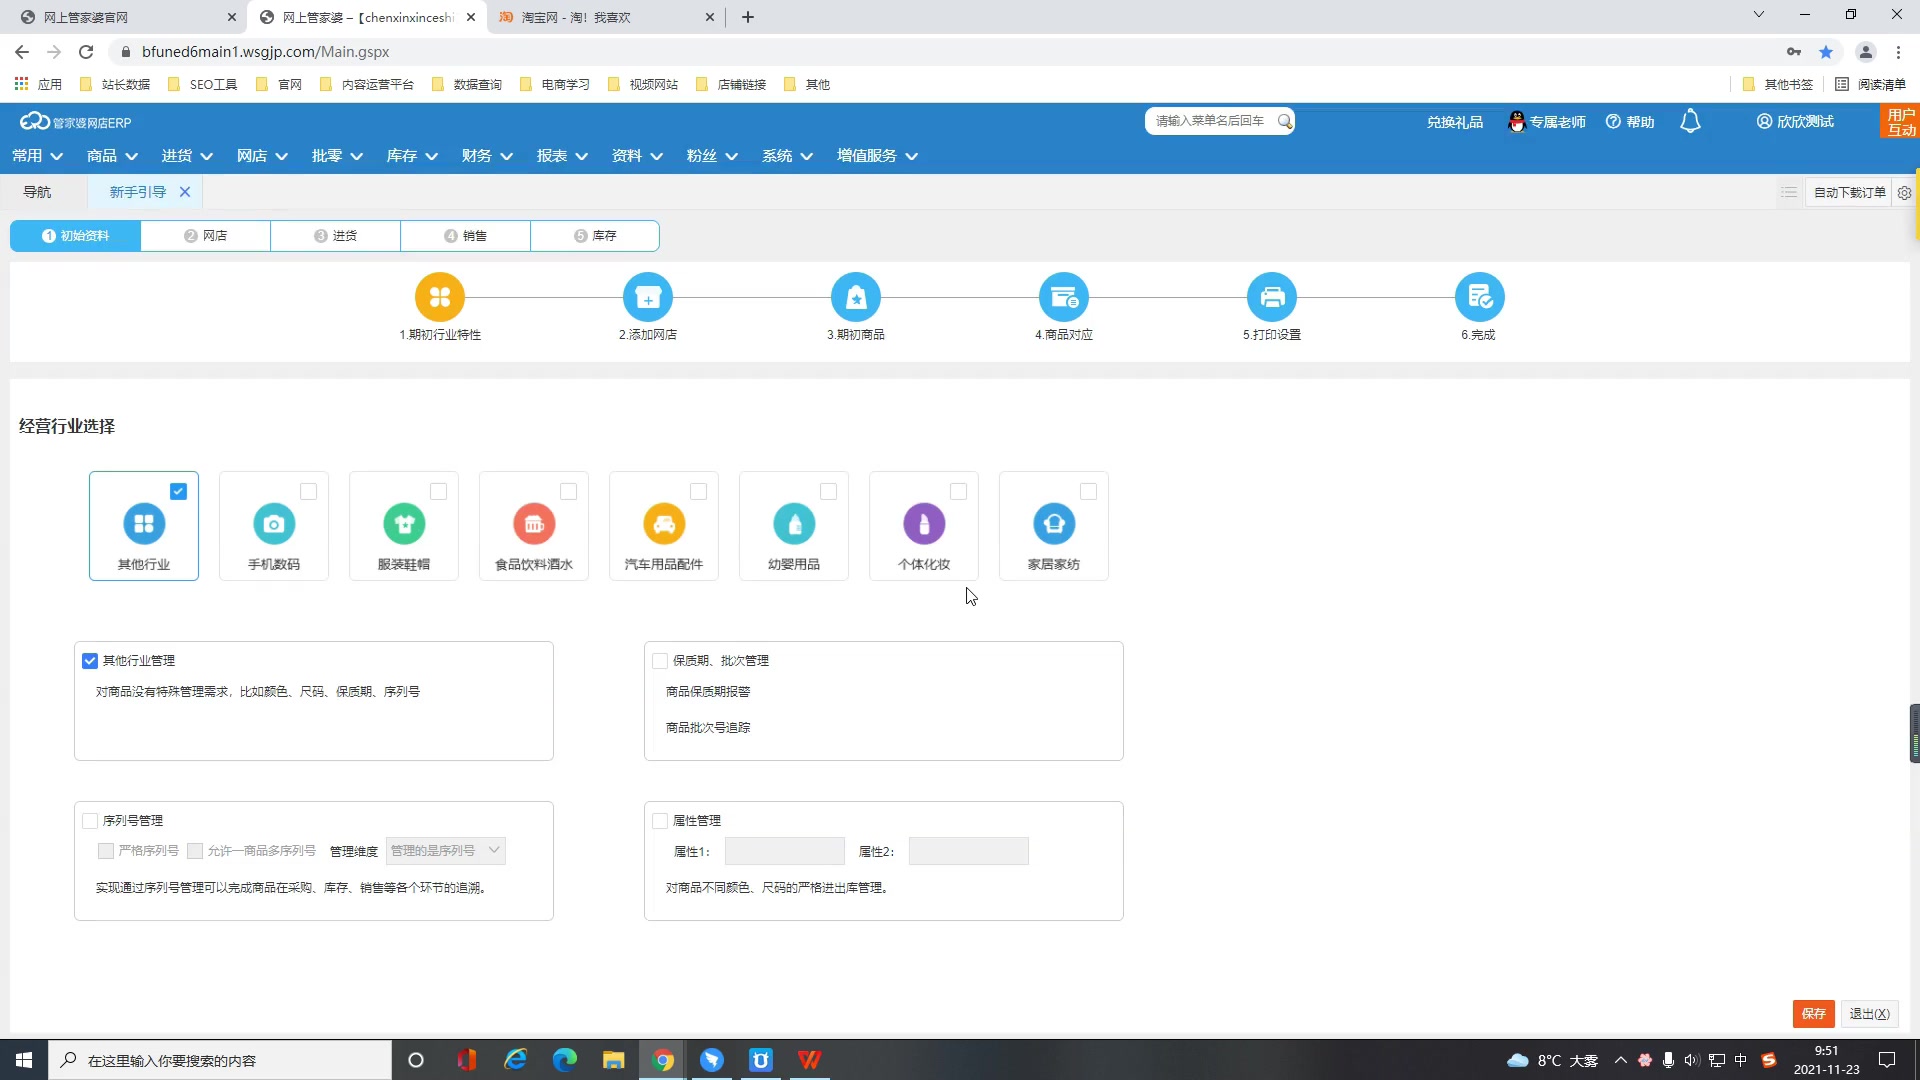
Task: Click the 退出(X) button
Action: [x=1869, y=1014]
